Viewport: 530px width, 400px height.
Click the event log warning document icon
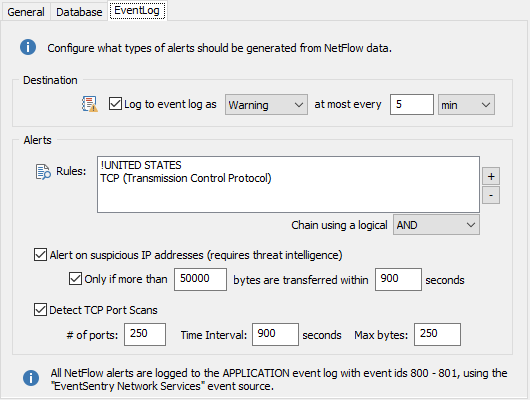(x=90, y=104)
